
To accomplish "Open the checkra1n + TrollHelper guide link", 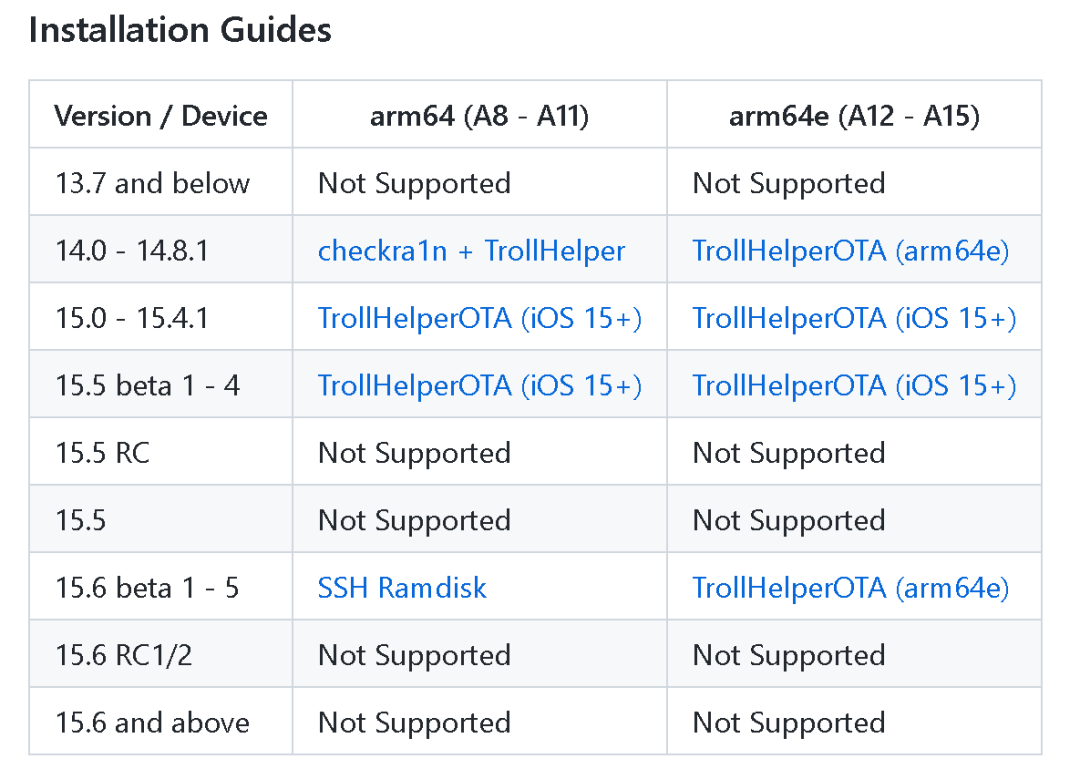I will [471, 250].
